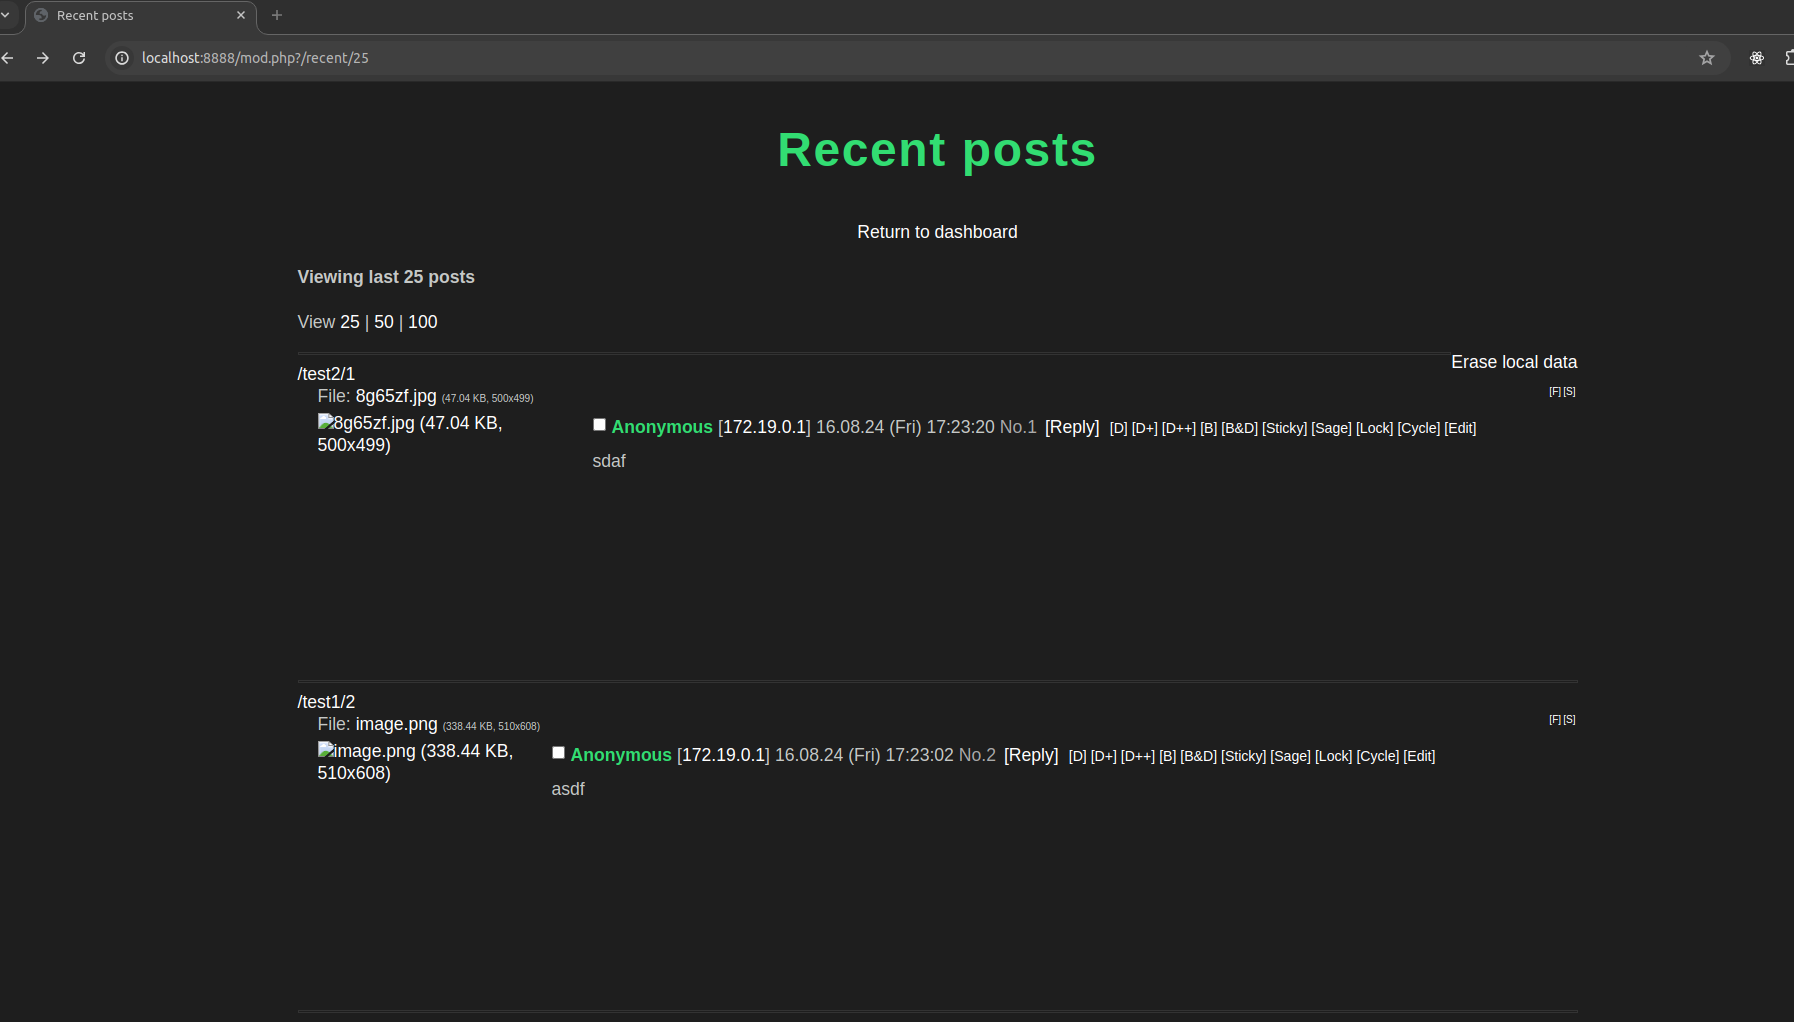1794x1022 pixels.
Task: Open the /test2/1 thread link
Action: tap(326, 374)
